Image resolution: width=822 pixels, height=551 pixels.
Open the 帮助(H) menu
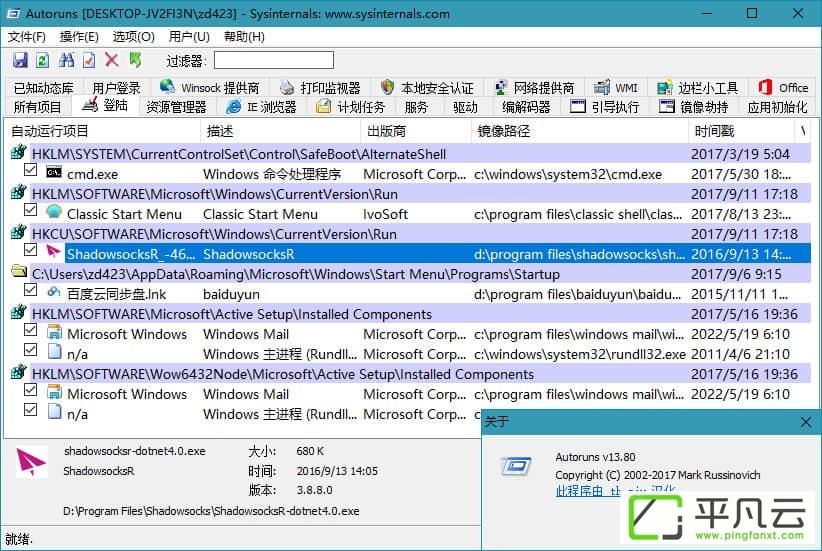click(x=244, y=37)
